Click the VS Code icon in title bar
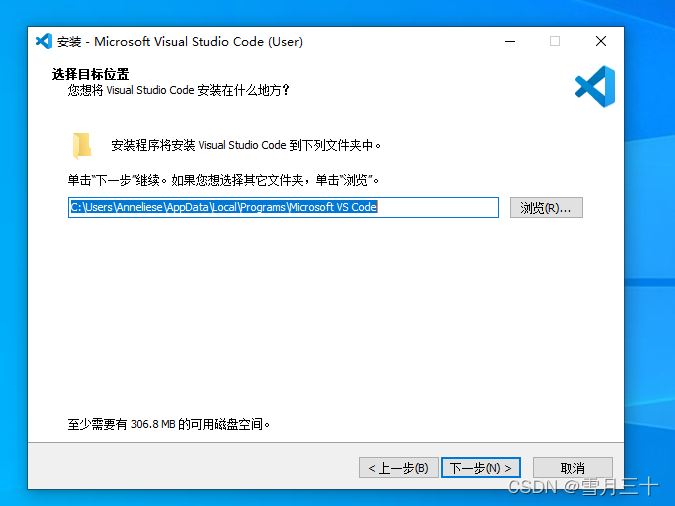This screenshot has height=506, width=675. 43,41
